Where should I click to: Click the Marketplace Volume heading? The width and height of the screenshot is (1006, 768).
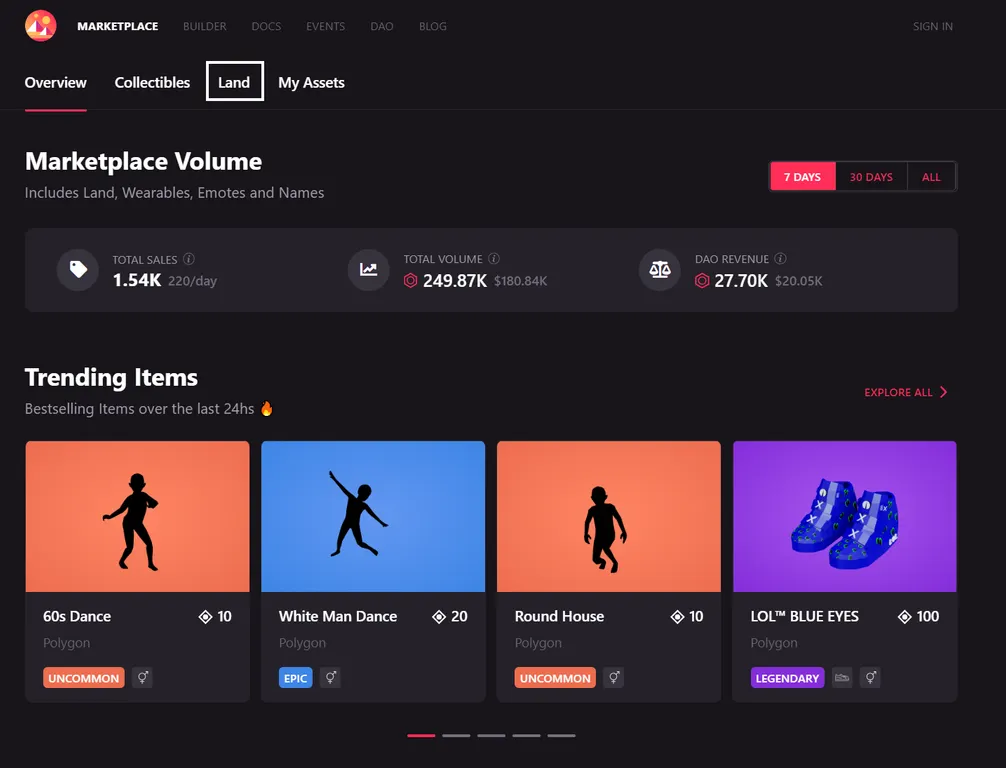point(143,162)
